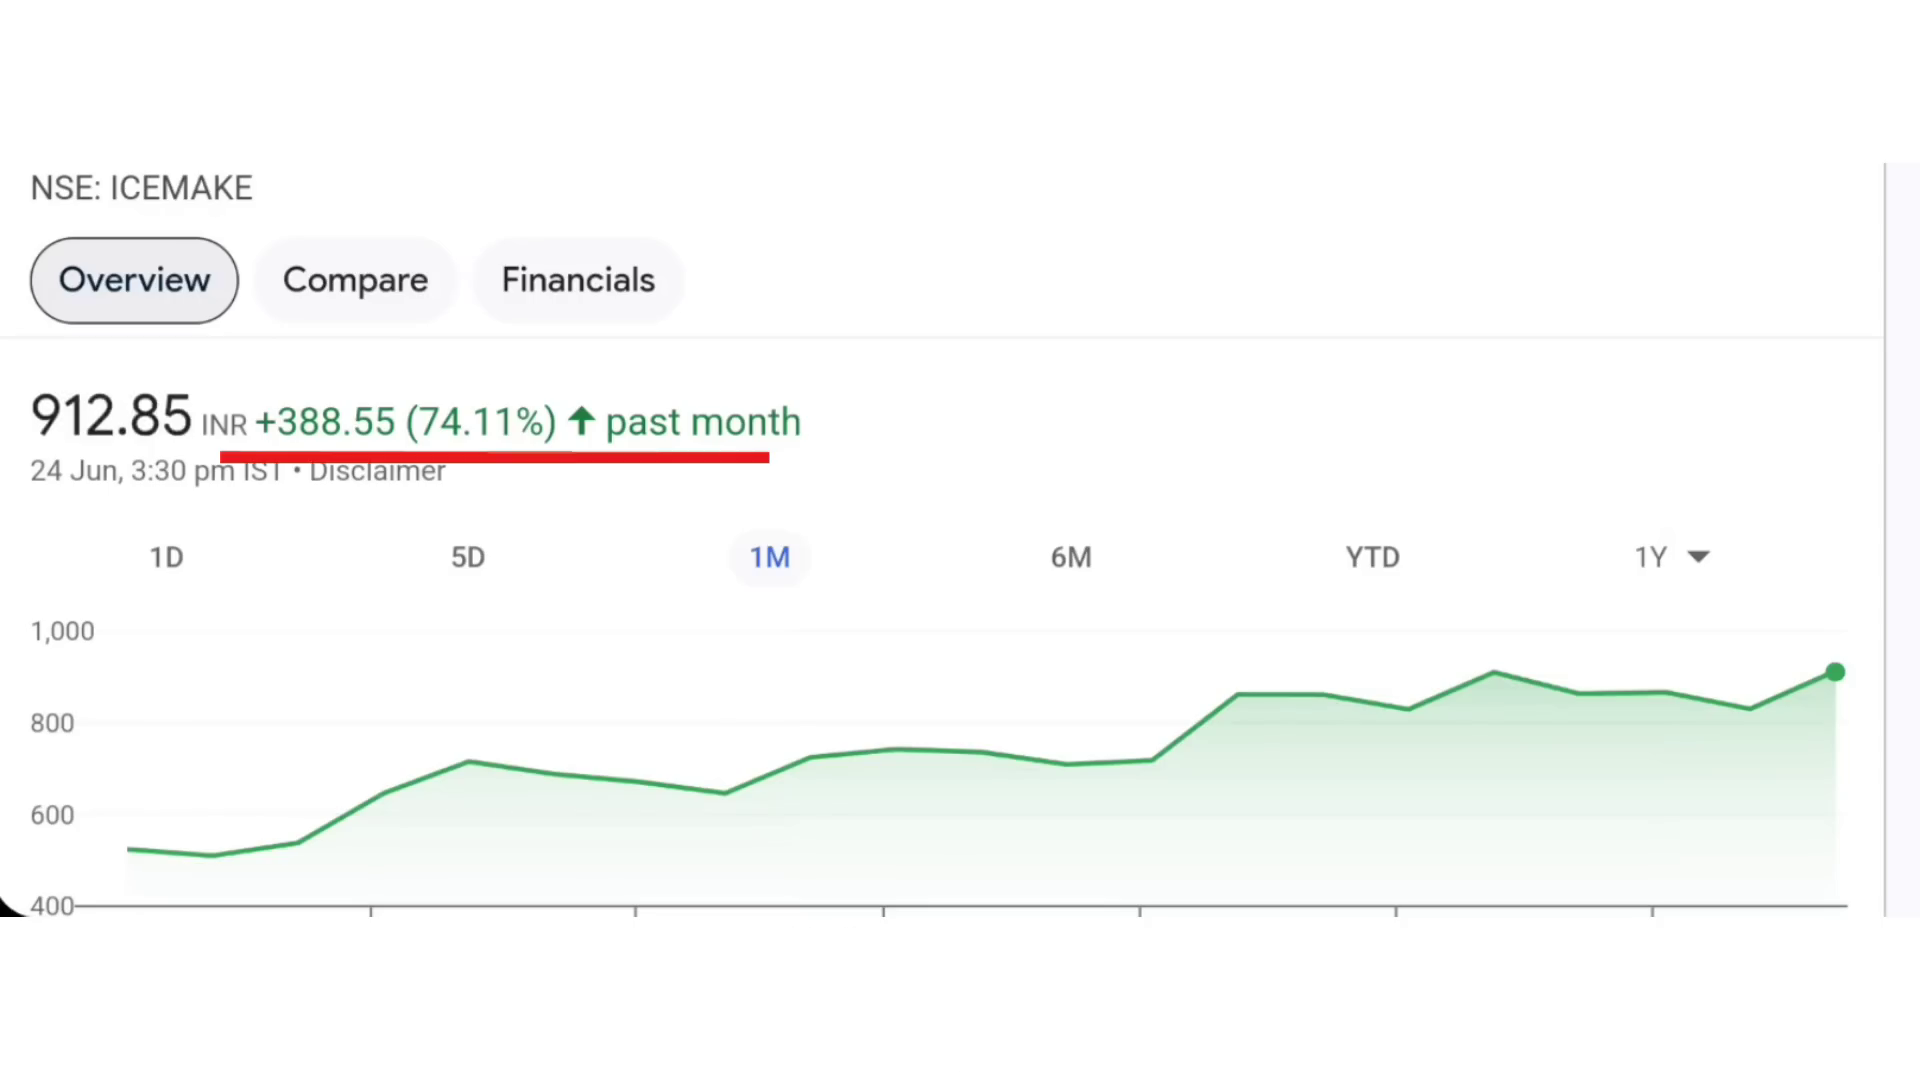1920x1080 pixels.
Task: Click the 400 y-axis label
Action: (x=52, y=906)
